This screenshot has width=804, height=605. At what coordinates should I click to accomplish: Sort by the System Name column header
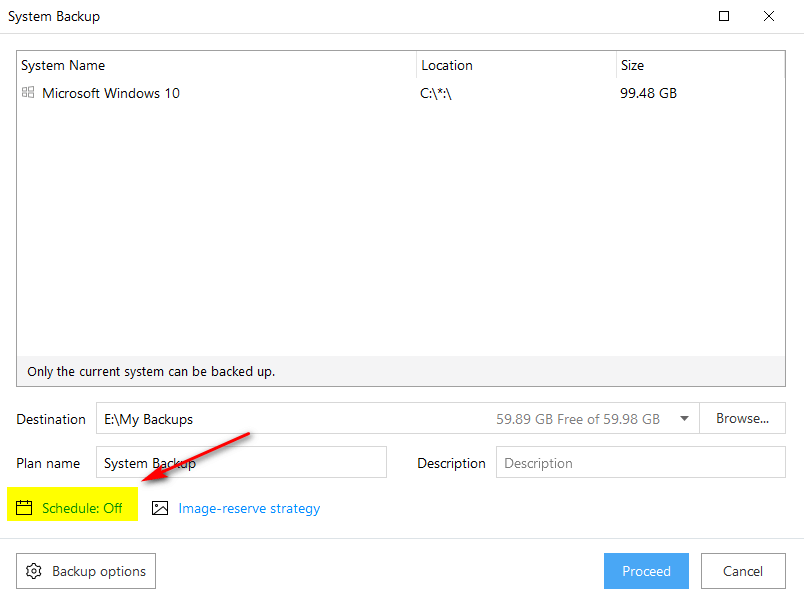click(x=63, y=65)
